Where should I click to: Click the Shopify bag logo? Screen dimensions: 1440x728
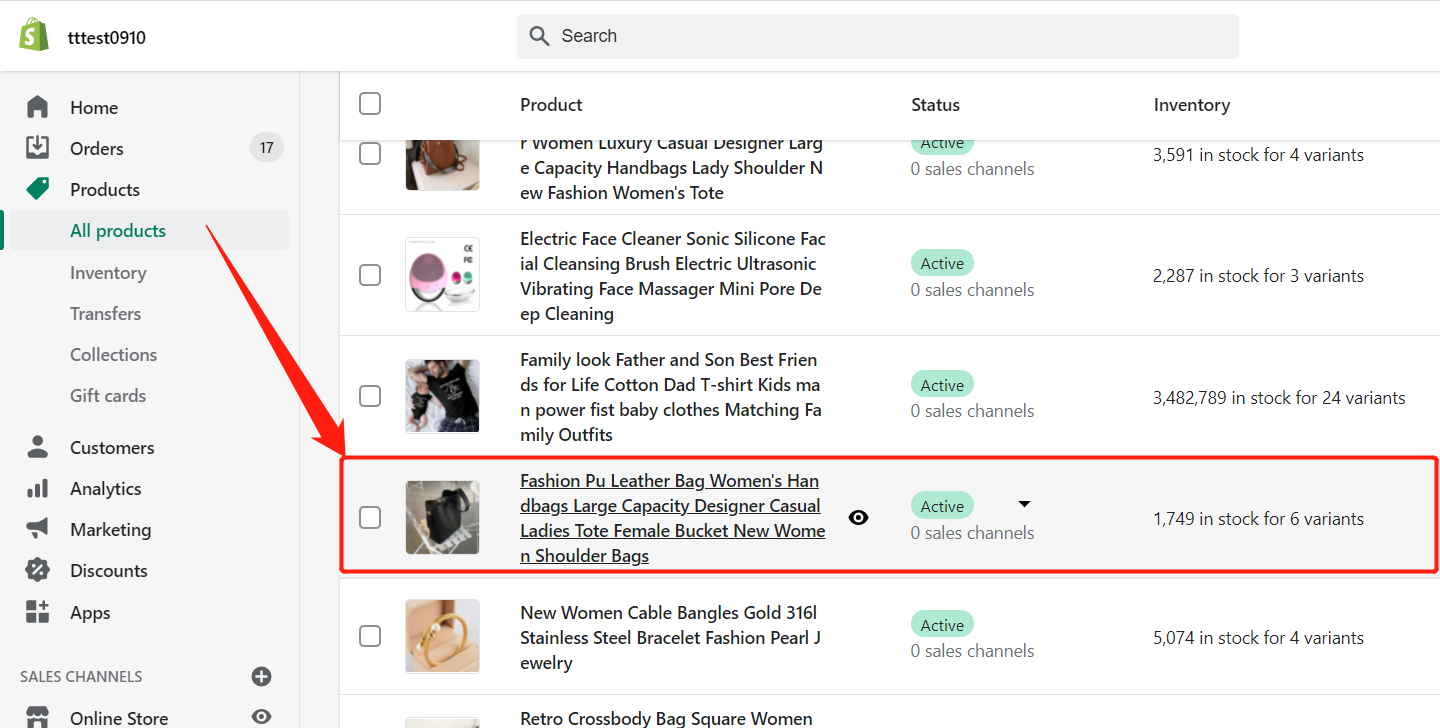pos(34,35)
